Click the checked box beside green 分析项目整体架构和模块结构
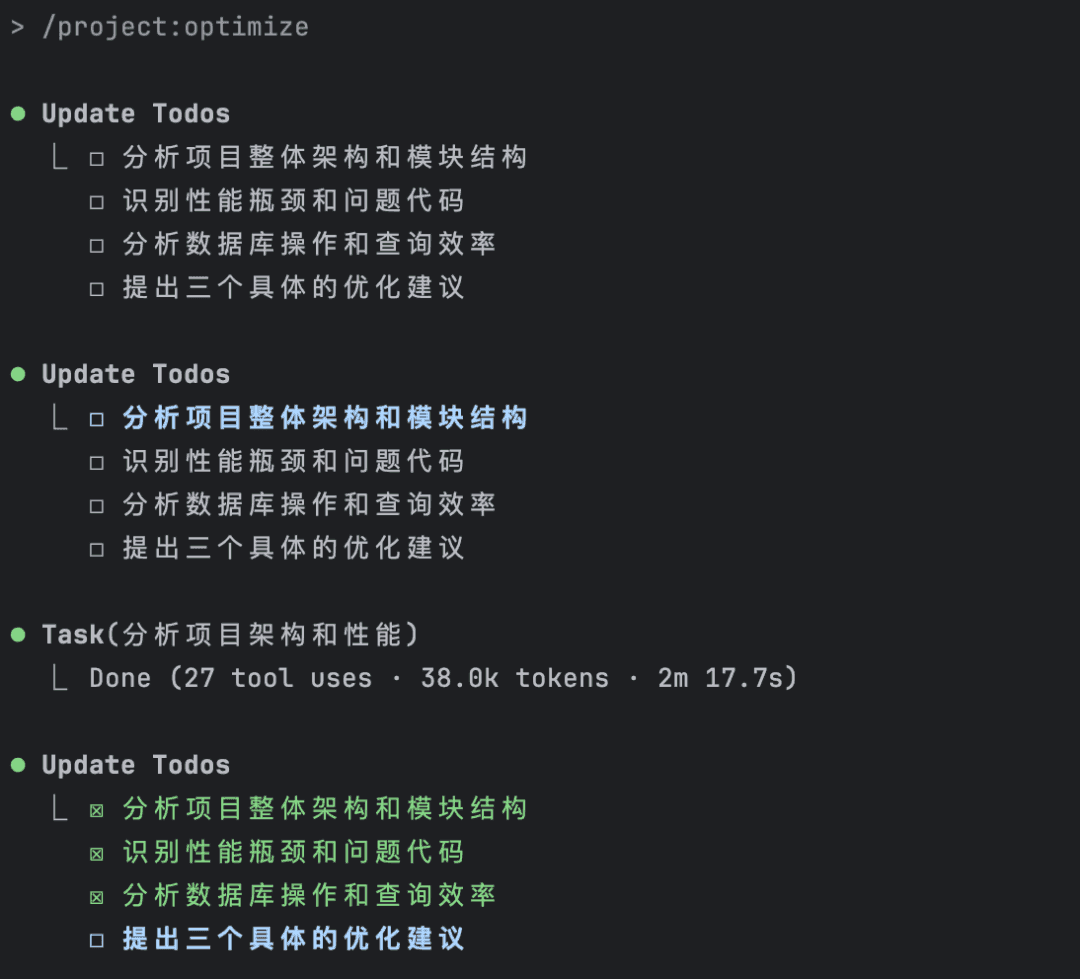The image size is (1080, 979). 97,810
